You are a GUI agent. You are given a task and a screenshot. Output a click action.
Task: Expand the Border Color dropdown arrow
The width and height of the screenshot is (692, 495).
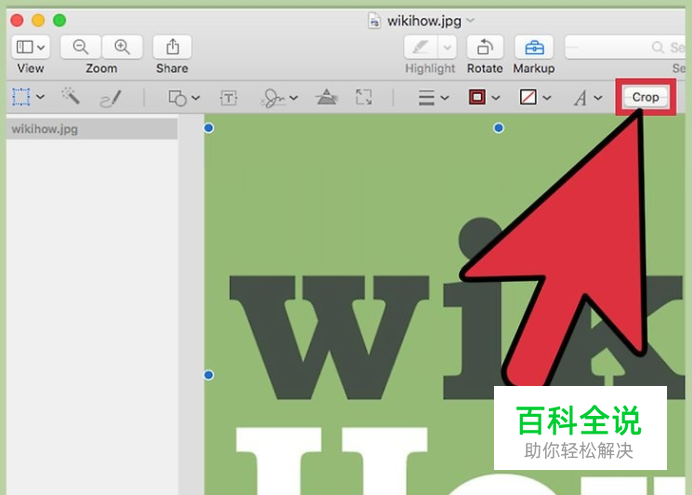pos(496,98)
